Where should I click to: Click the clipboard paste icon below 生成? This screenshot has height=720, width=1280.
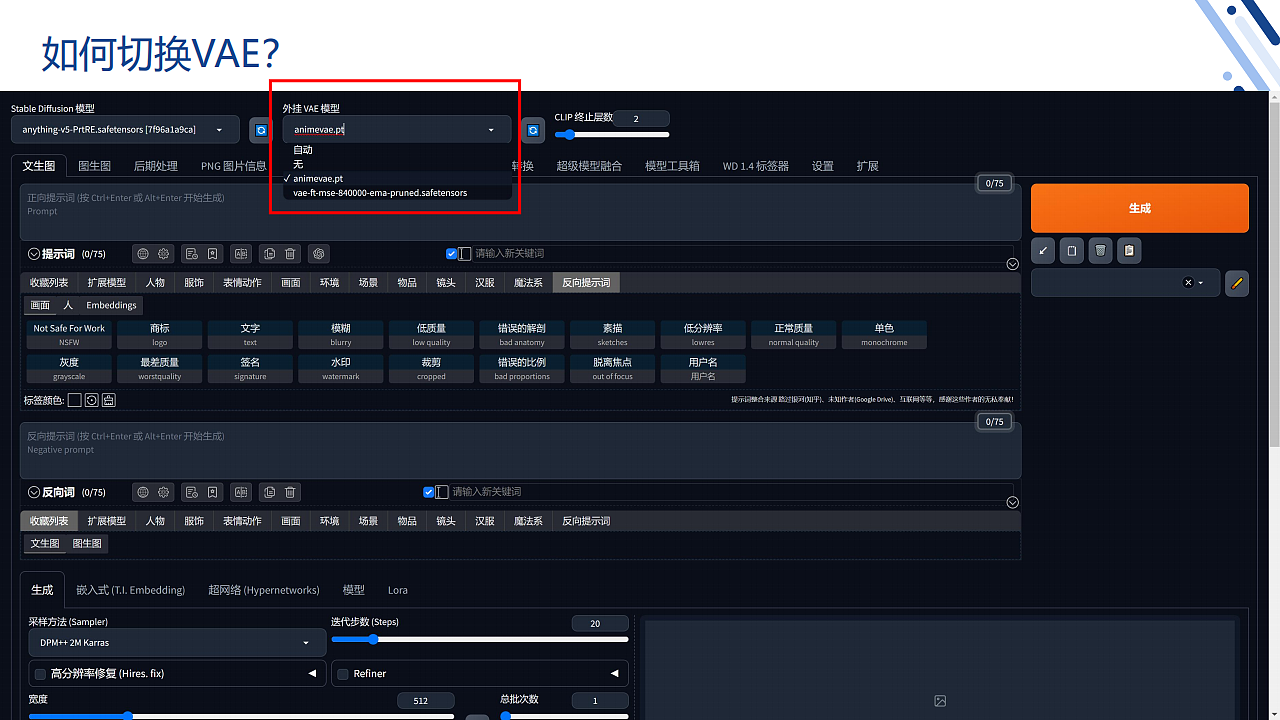(1129, 251)
